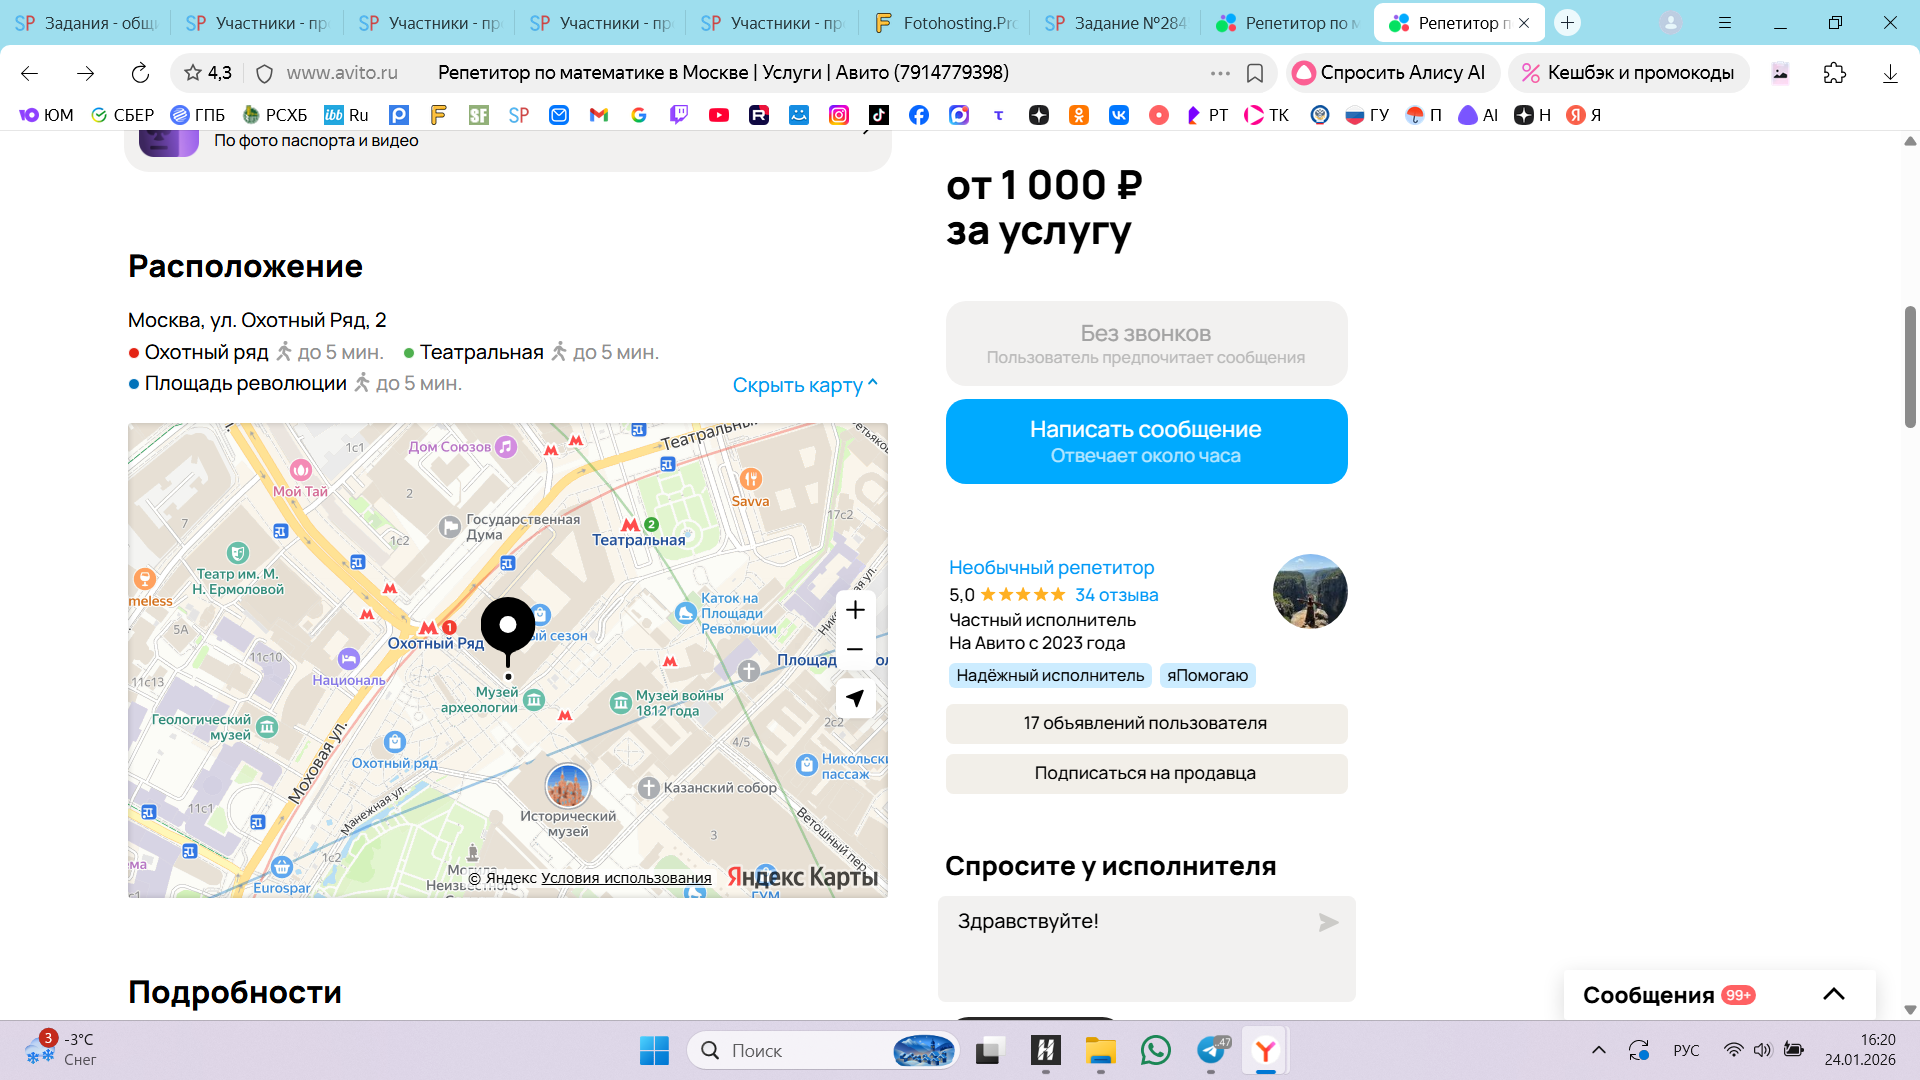Switch to the Fotohosting.Pro tab
Image resolution: width=1920 pixels, height=1080 pixels.
pyautogui.click(x=945, y=23)
